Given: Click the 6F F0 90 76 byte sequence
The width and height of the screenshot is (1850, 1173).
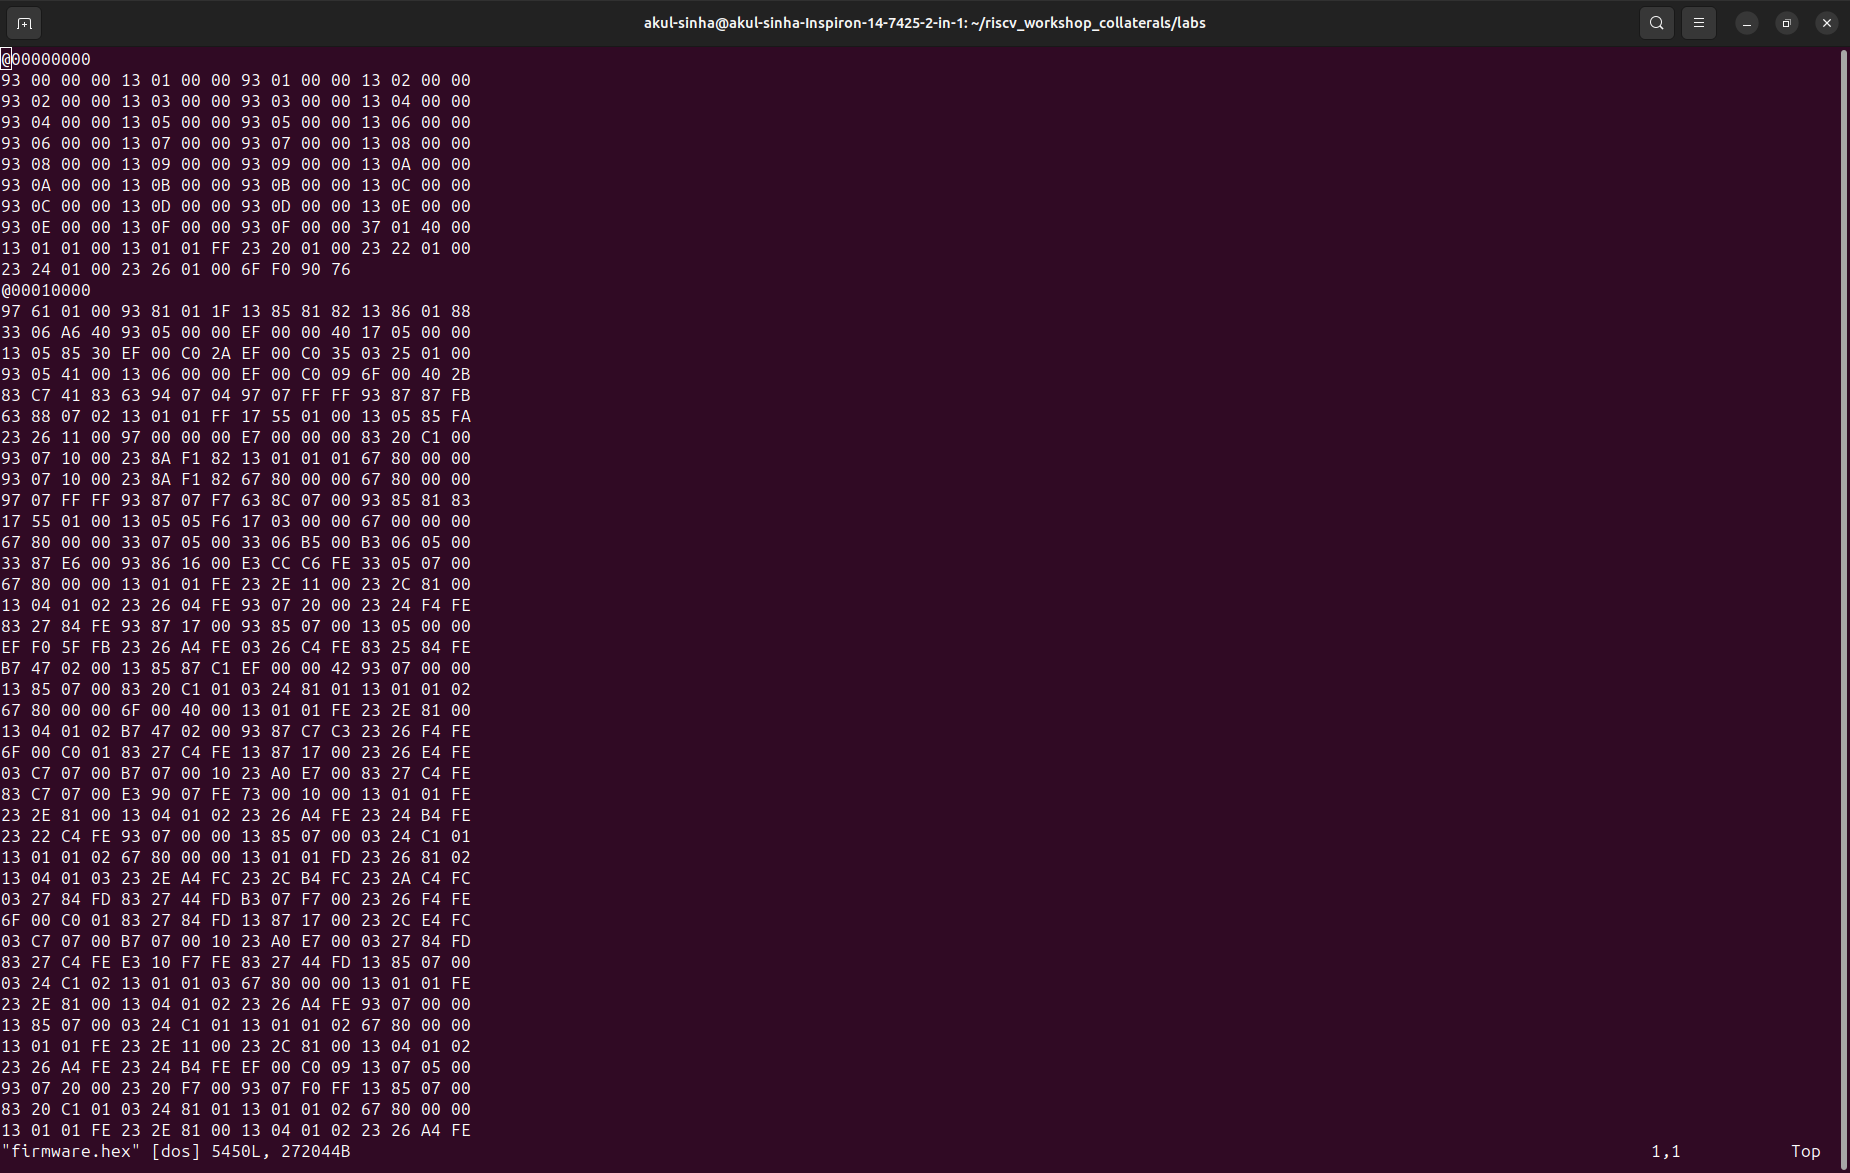Looking at the screenshot, I should click(x=296, y=269).
